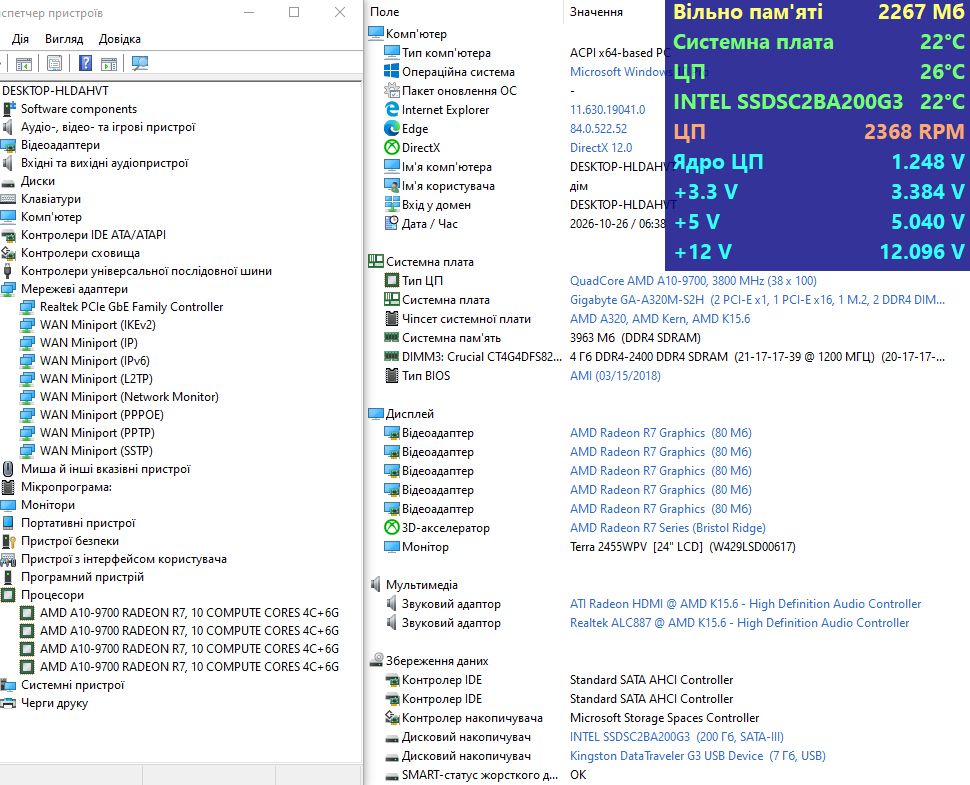Open AMD Radeon R7 Series (Bristol Ridge) link
Image resolution: width=970 pixels, height=785 pixels.
tap(667, 528)
